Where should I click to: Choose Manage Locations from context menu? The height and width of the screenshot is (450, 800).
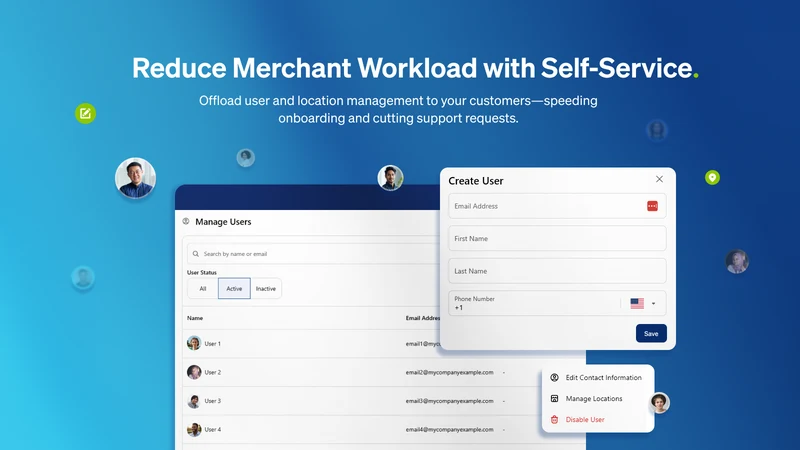click(597, 398)
